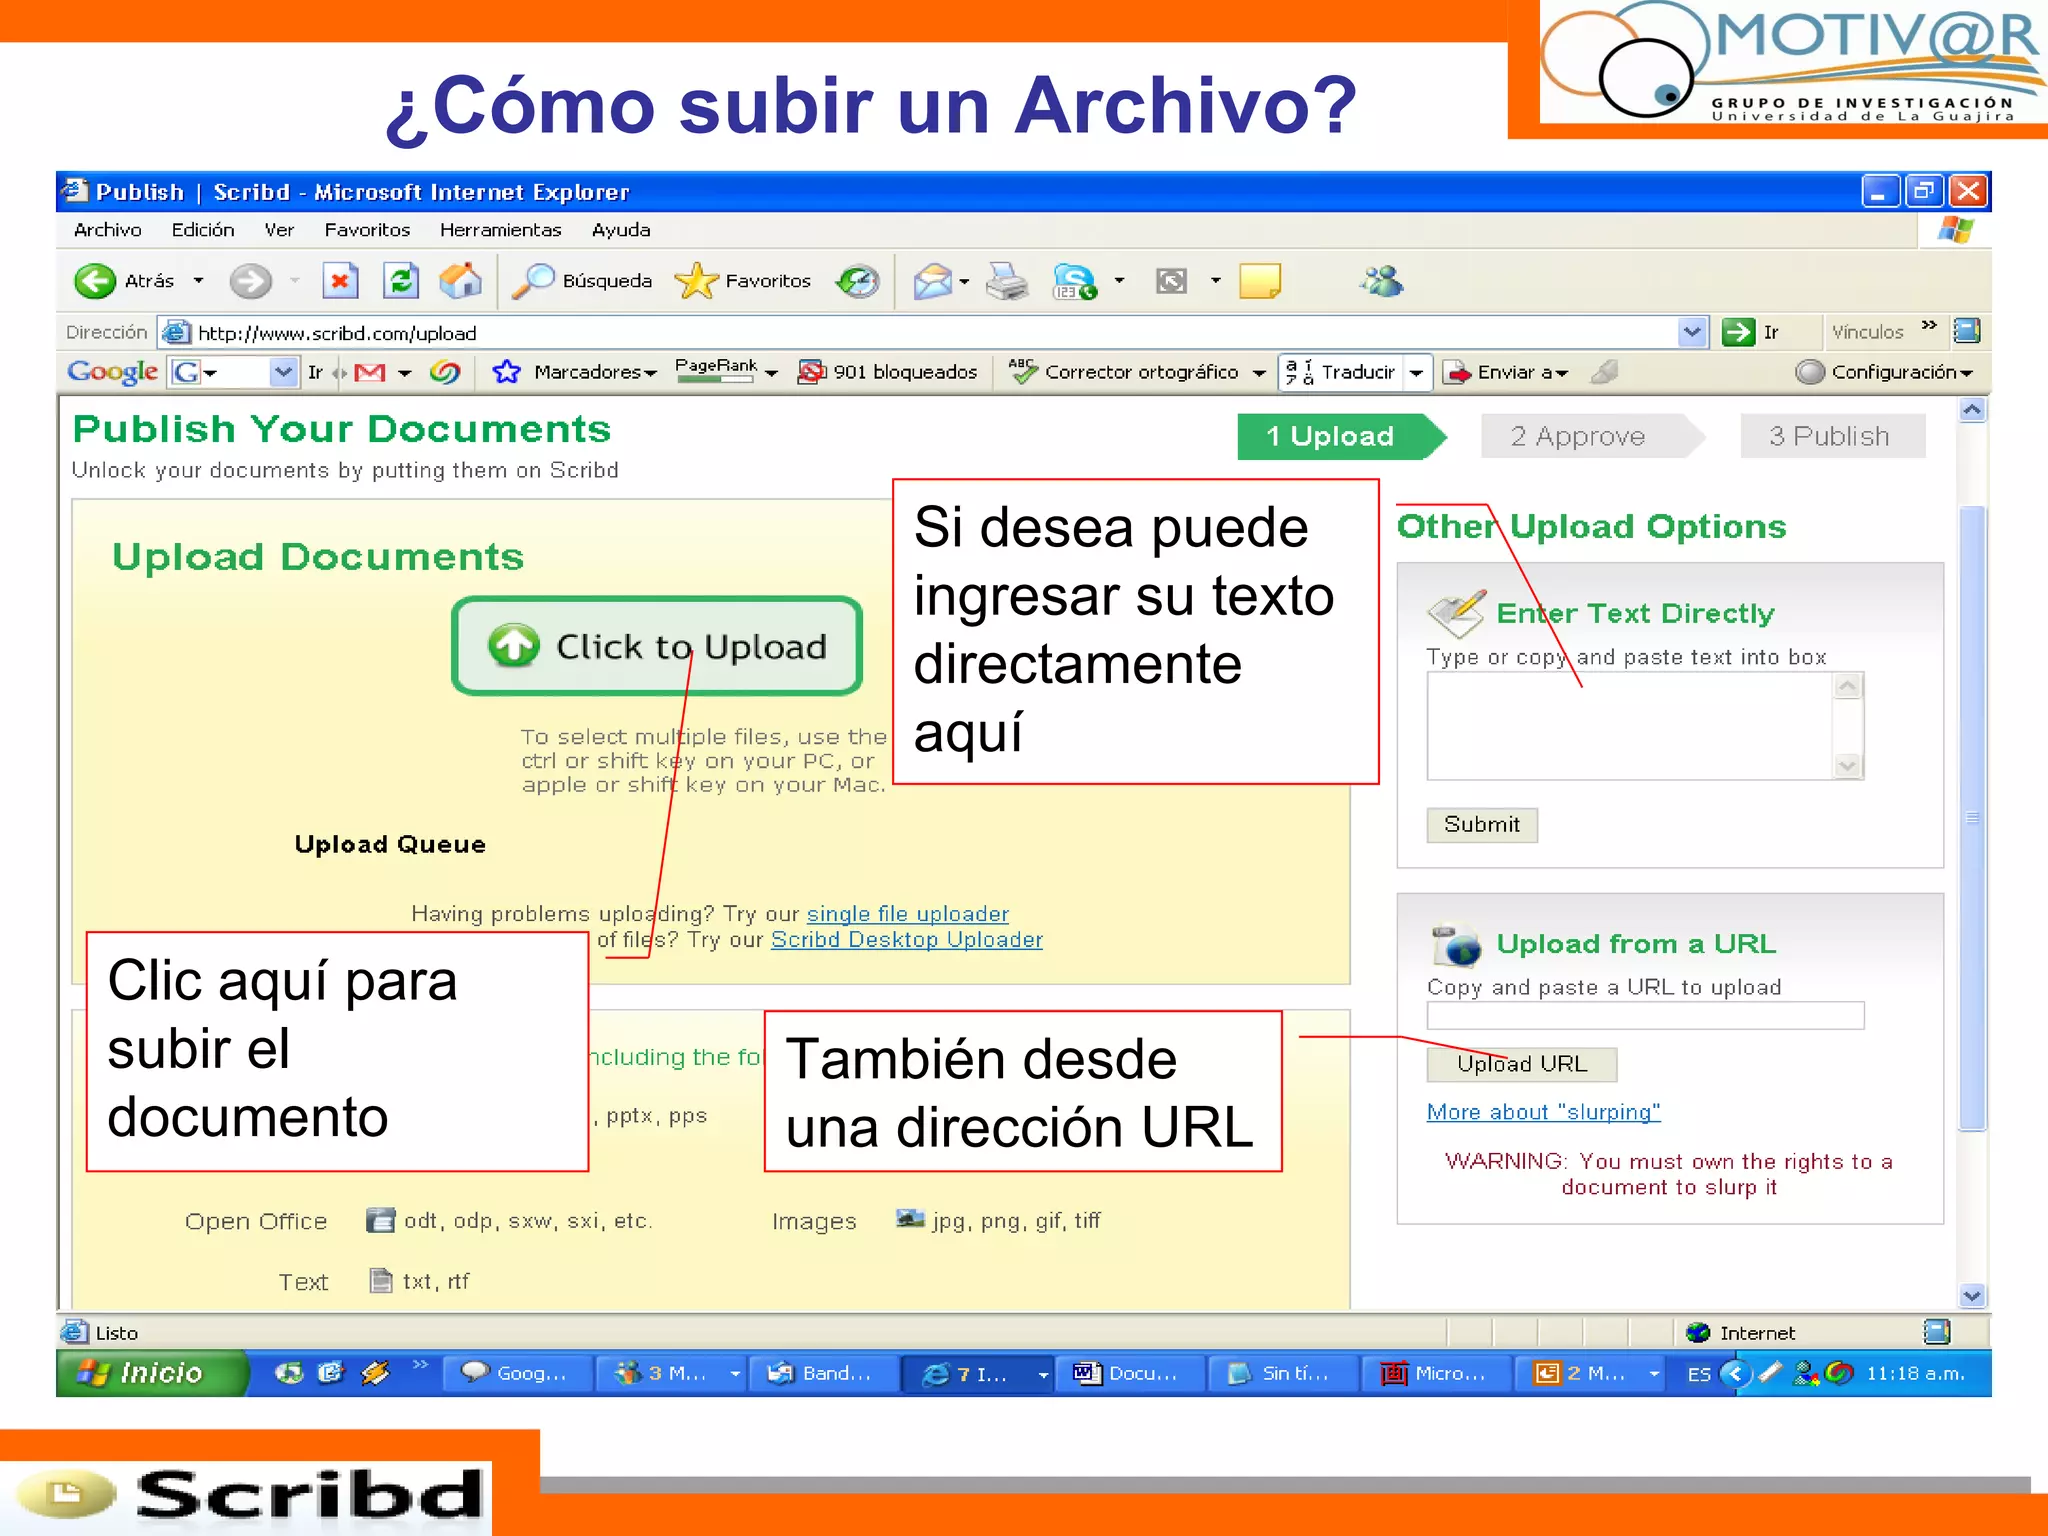Click the Mail envelope icon
This screenshot has width=2048, height=1536.
932,281
